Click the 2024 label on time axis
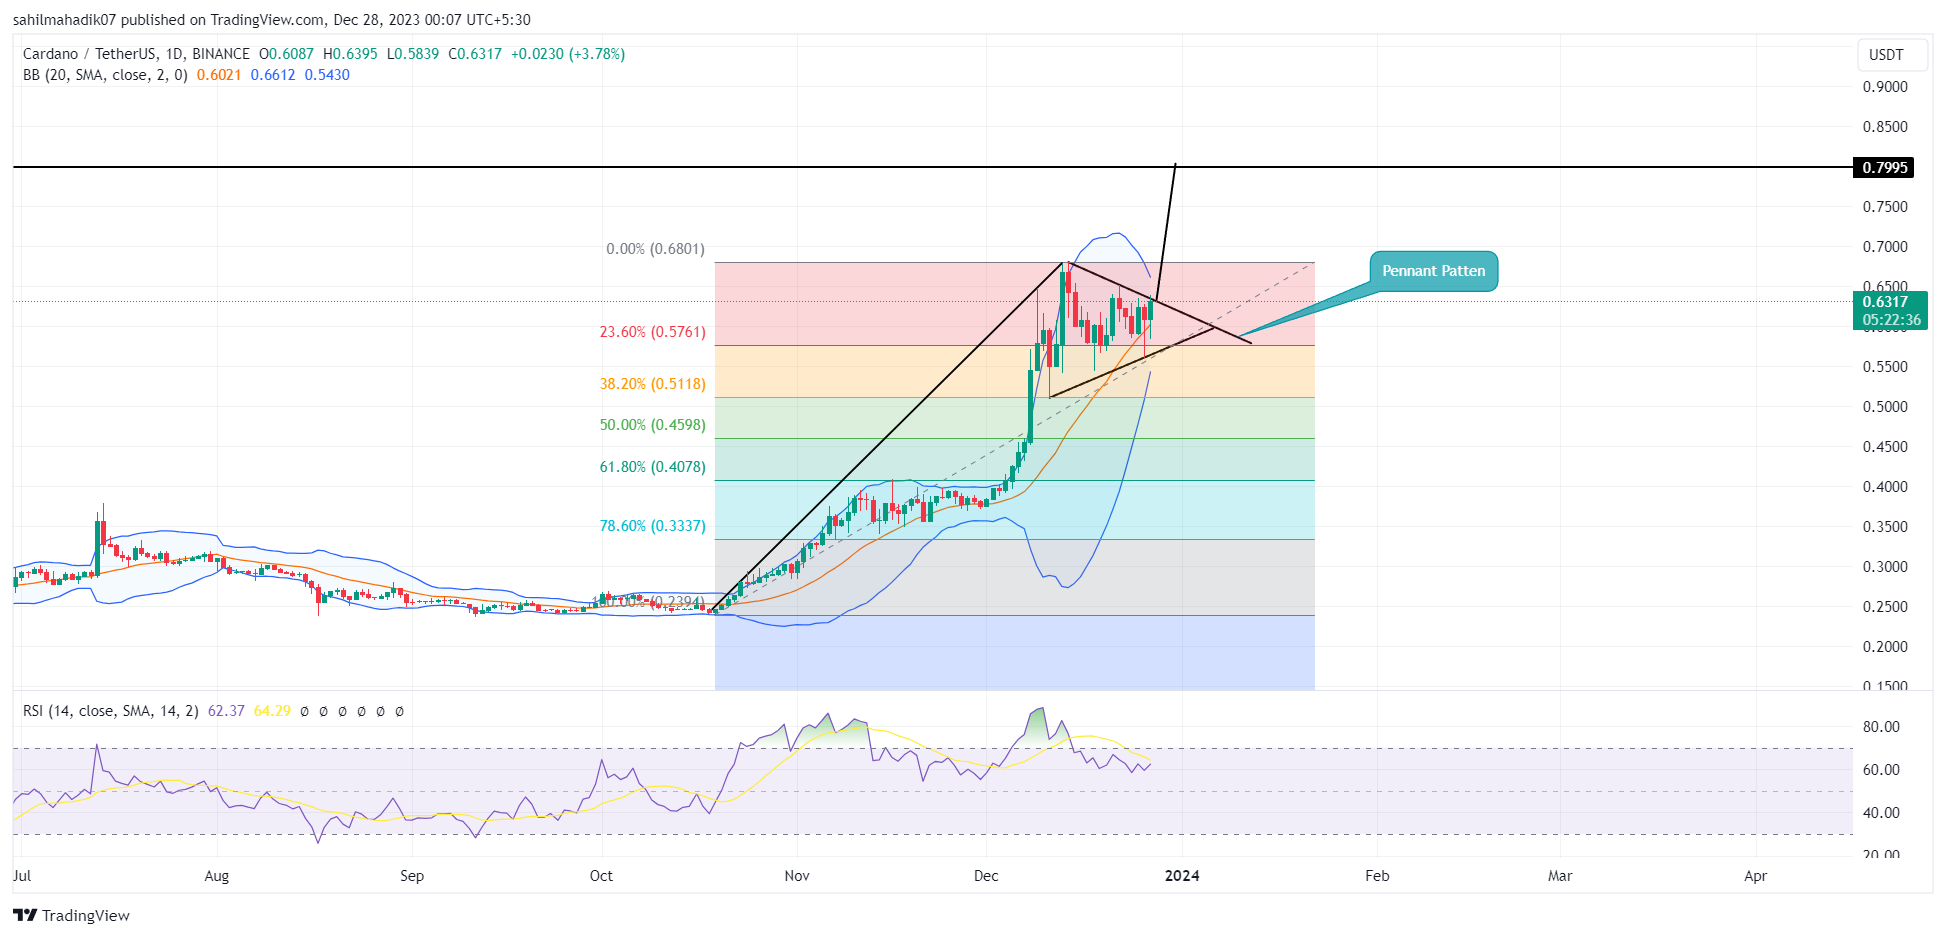Screen dimensions: 1946x937 pyautogui.click(x=1182, y=876)
